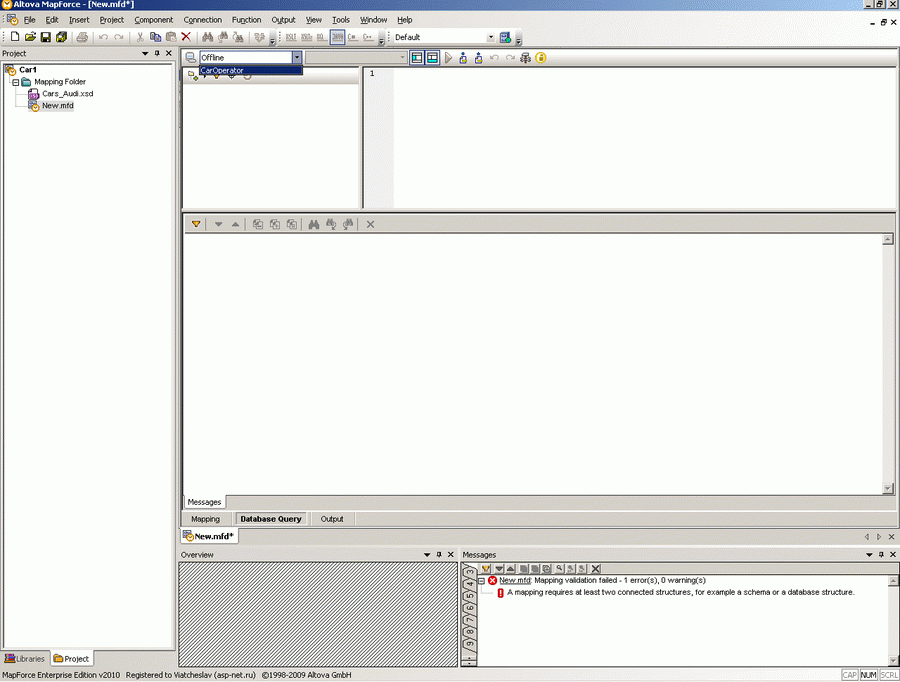Screen dimensions: 900x682
Task: Collapse the Mapping Folder tree node
Action: point(15,83)
